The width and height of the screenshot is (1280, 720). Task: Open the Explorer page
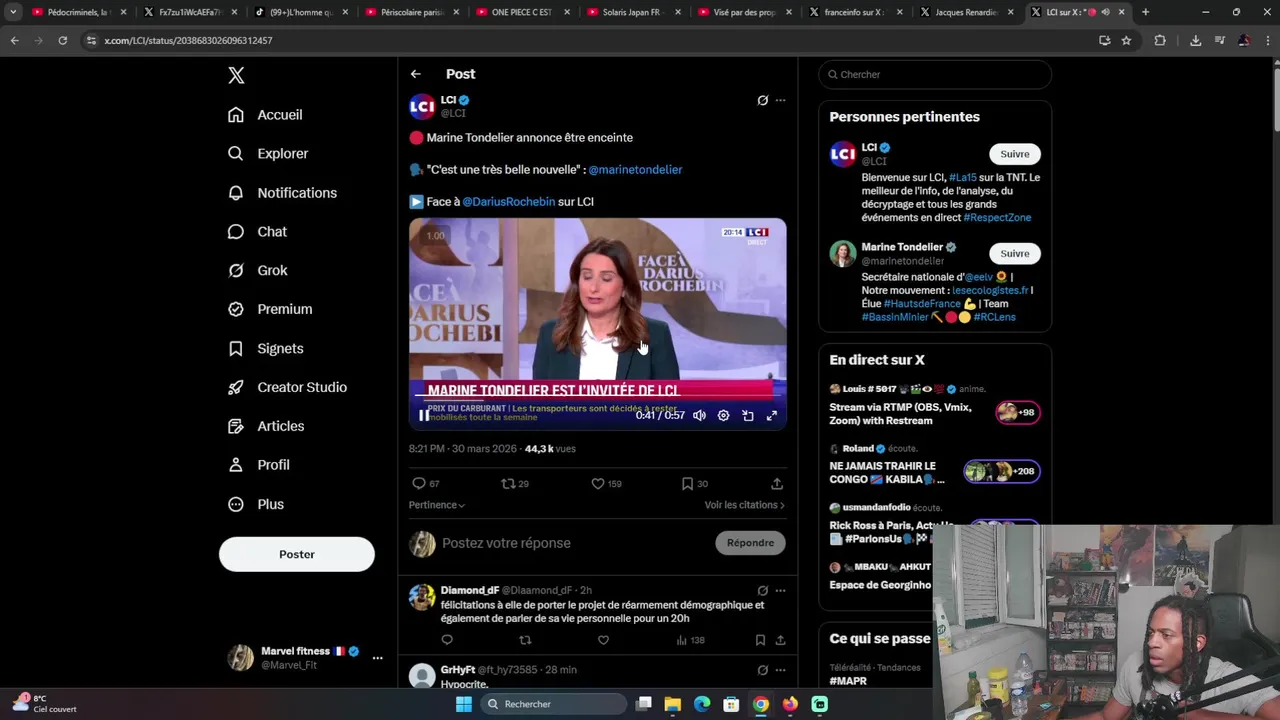pyautogui.click(x=268, y=154)
